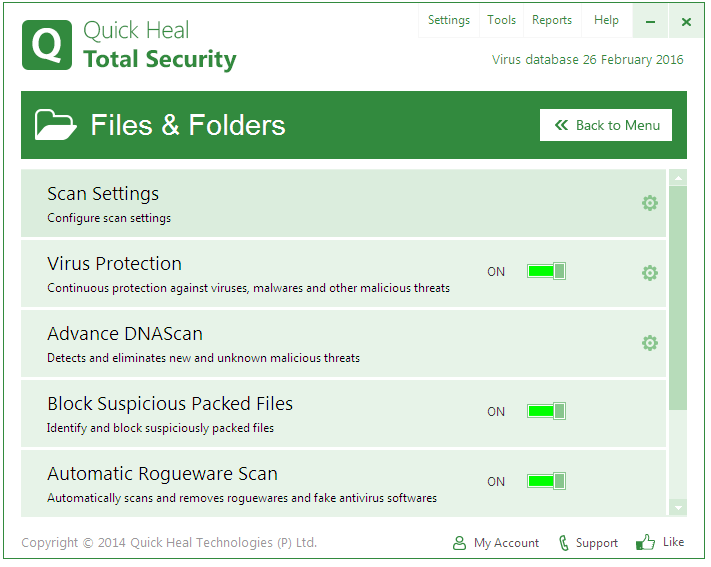Open the Reports menu

point(552,20)
